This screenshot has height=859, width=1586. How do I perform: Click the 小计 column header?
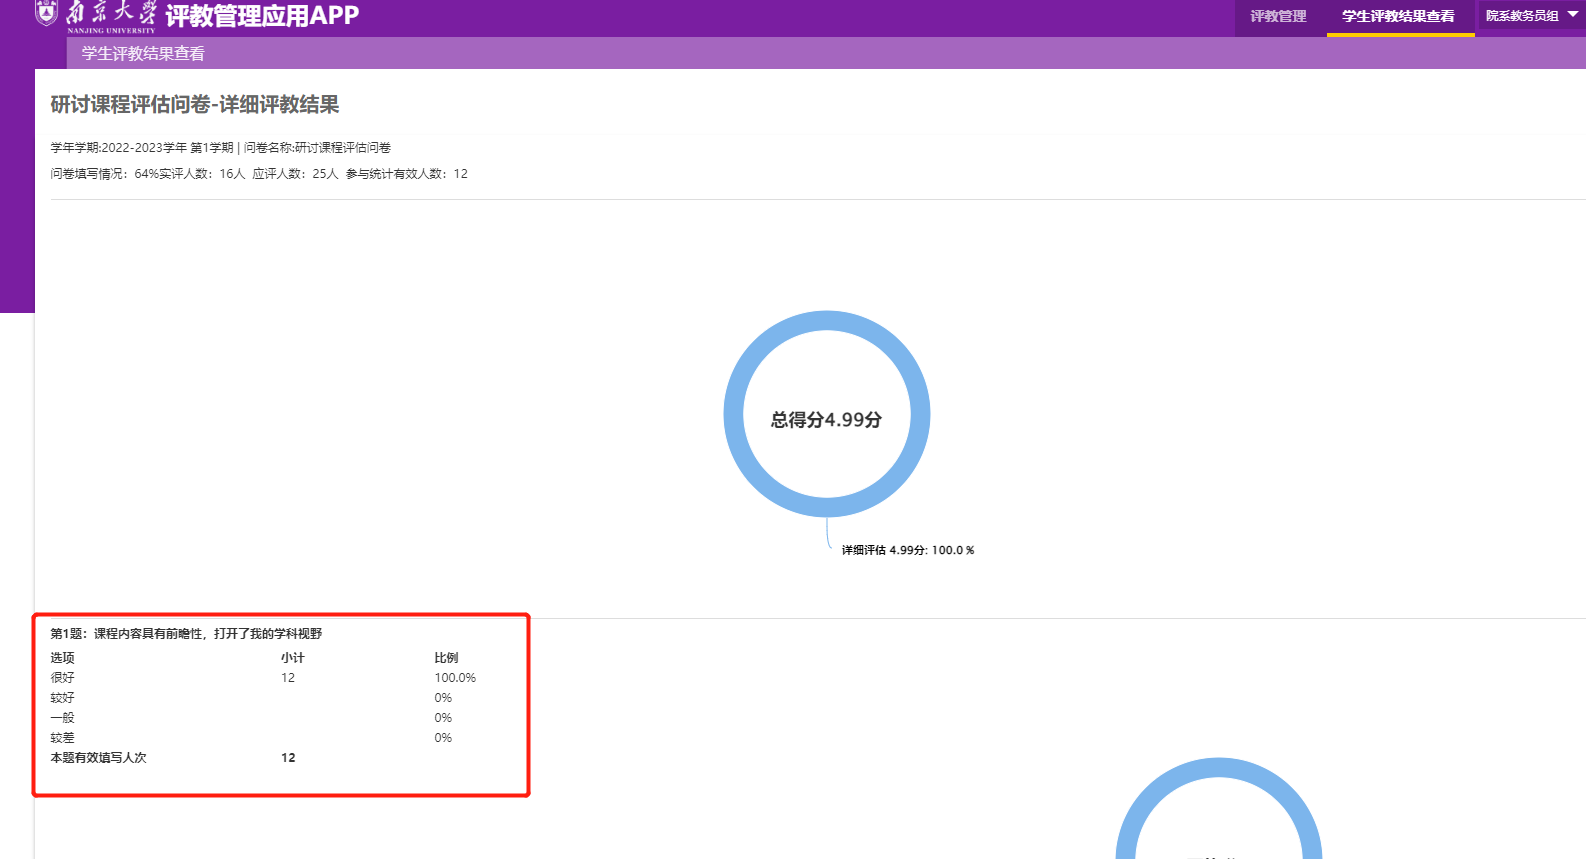[292, 657]
